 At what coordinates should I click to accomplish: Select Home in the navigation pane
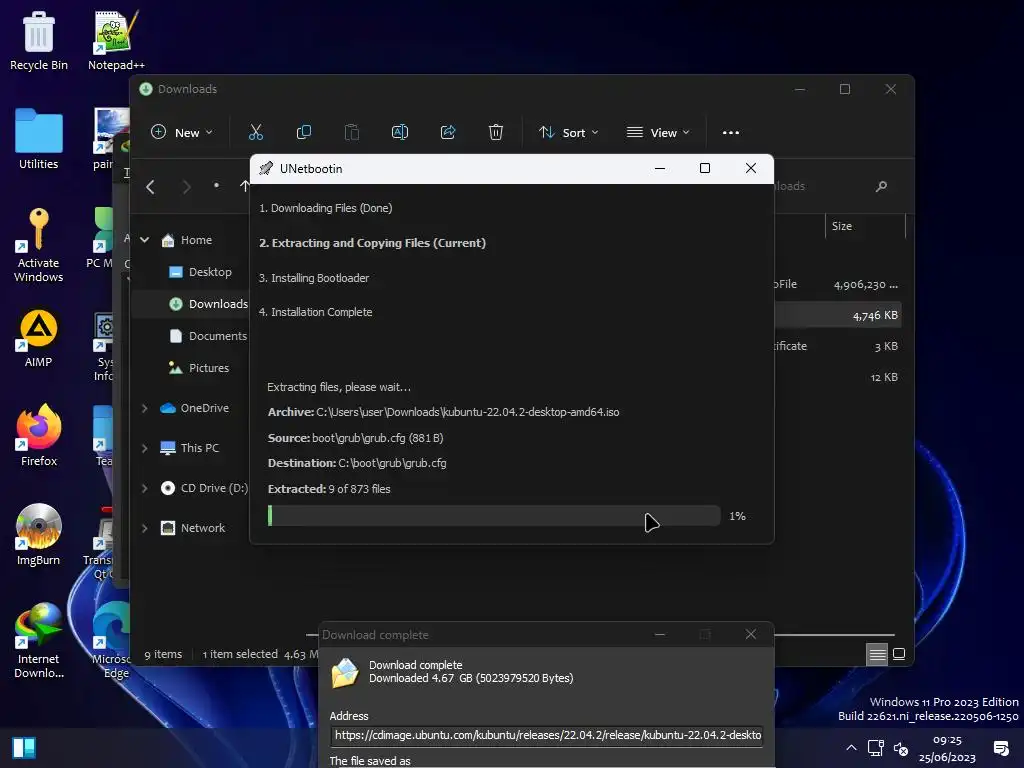point(187,240)
